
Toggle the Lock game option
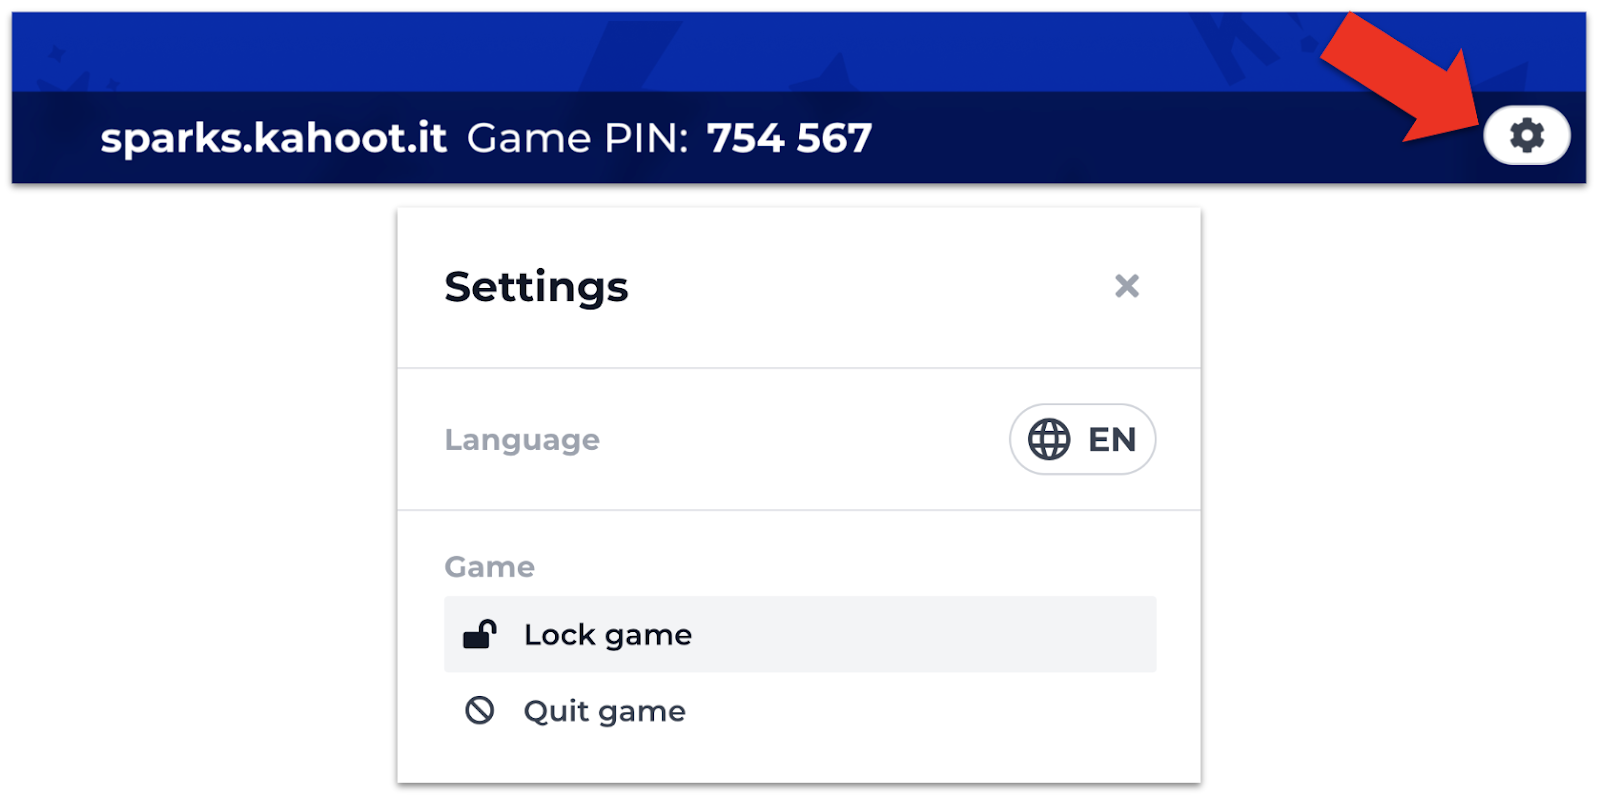607,635
